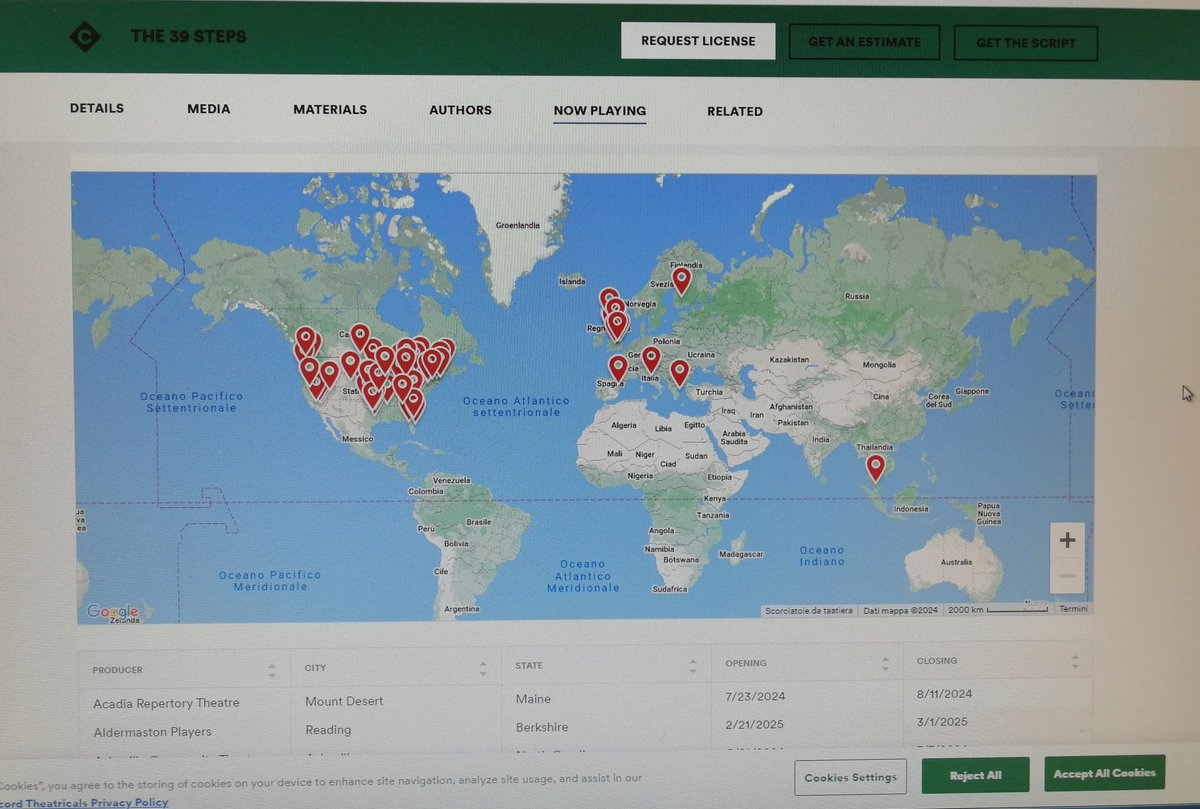
Task: Sort table by Producer column
Action: (183, 669)
